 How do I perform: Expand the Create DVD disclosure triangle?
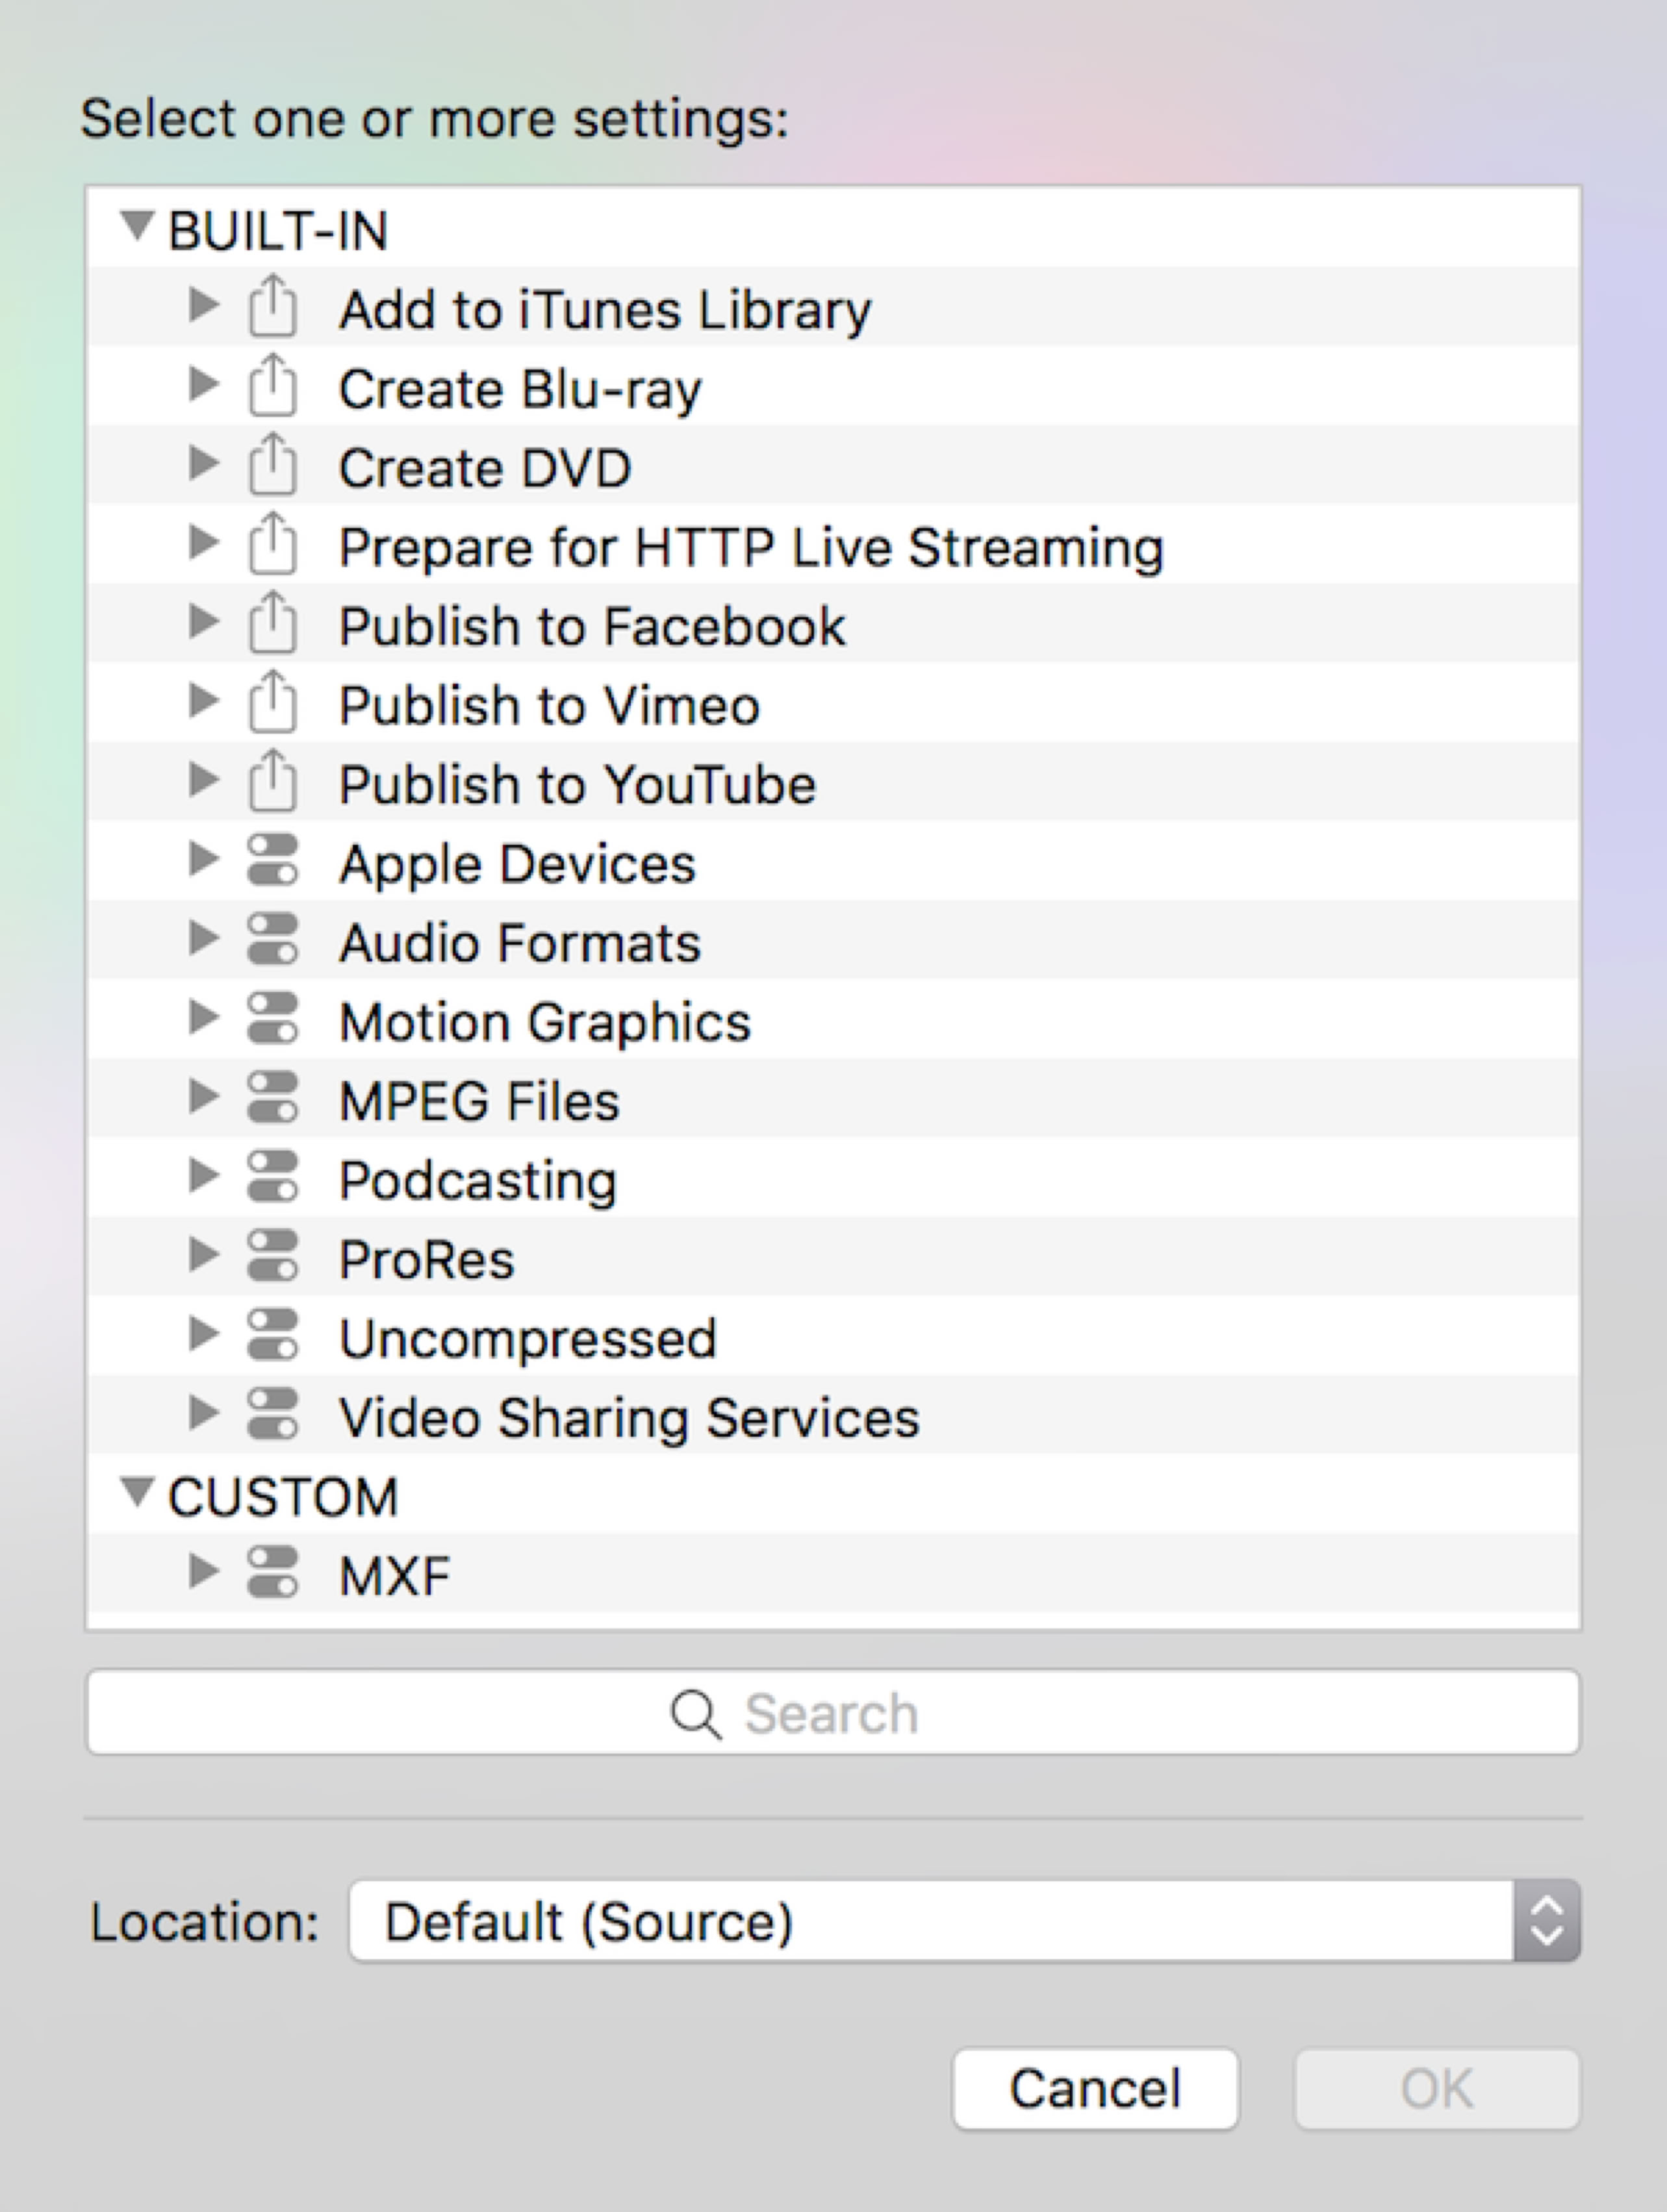(203, 464)
